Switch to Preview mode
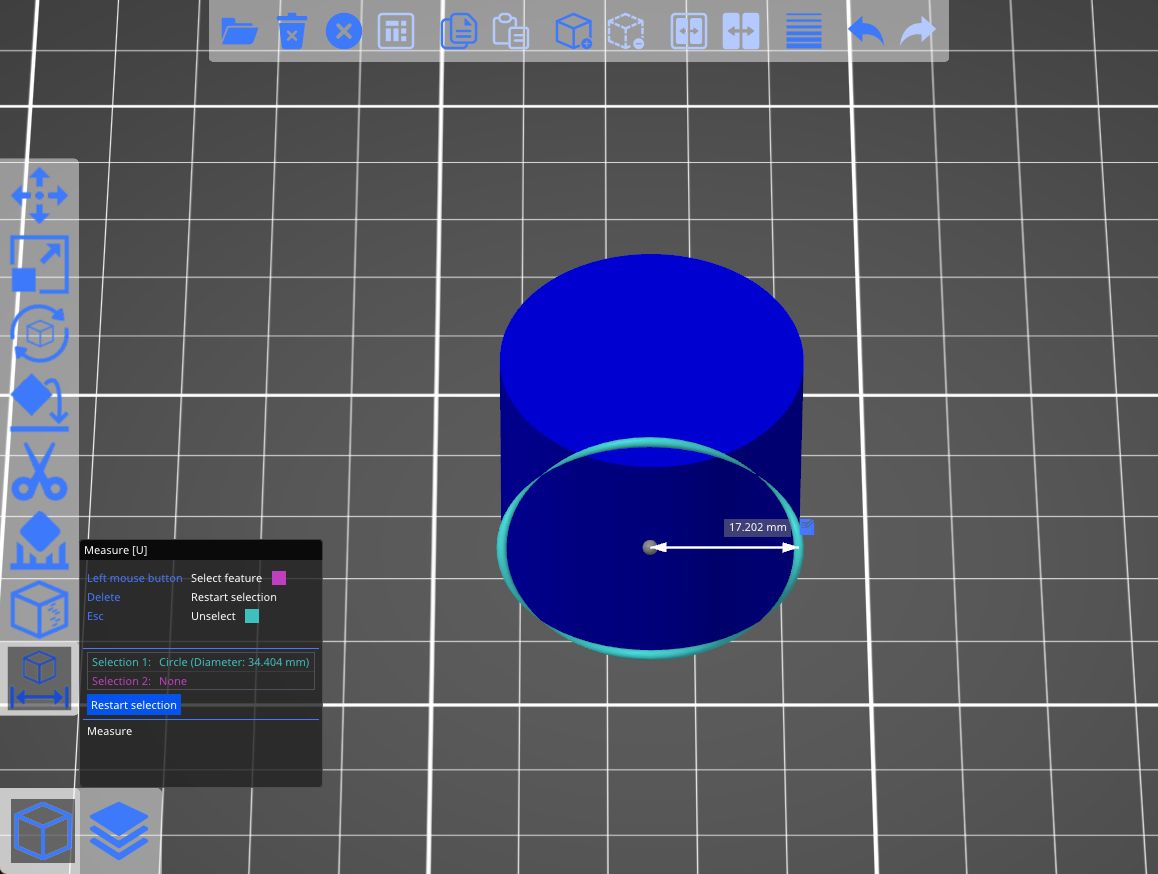Viewport: 1158px width, 874px height. (119, 830)
